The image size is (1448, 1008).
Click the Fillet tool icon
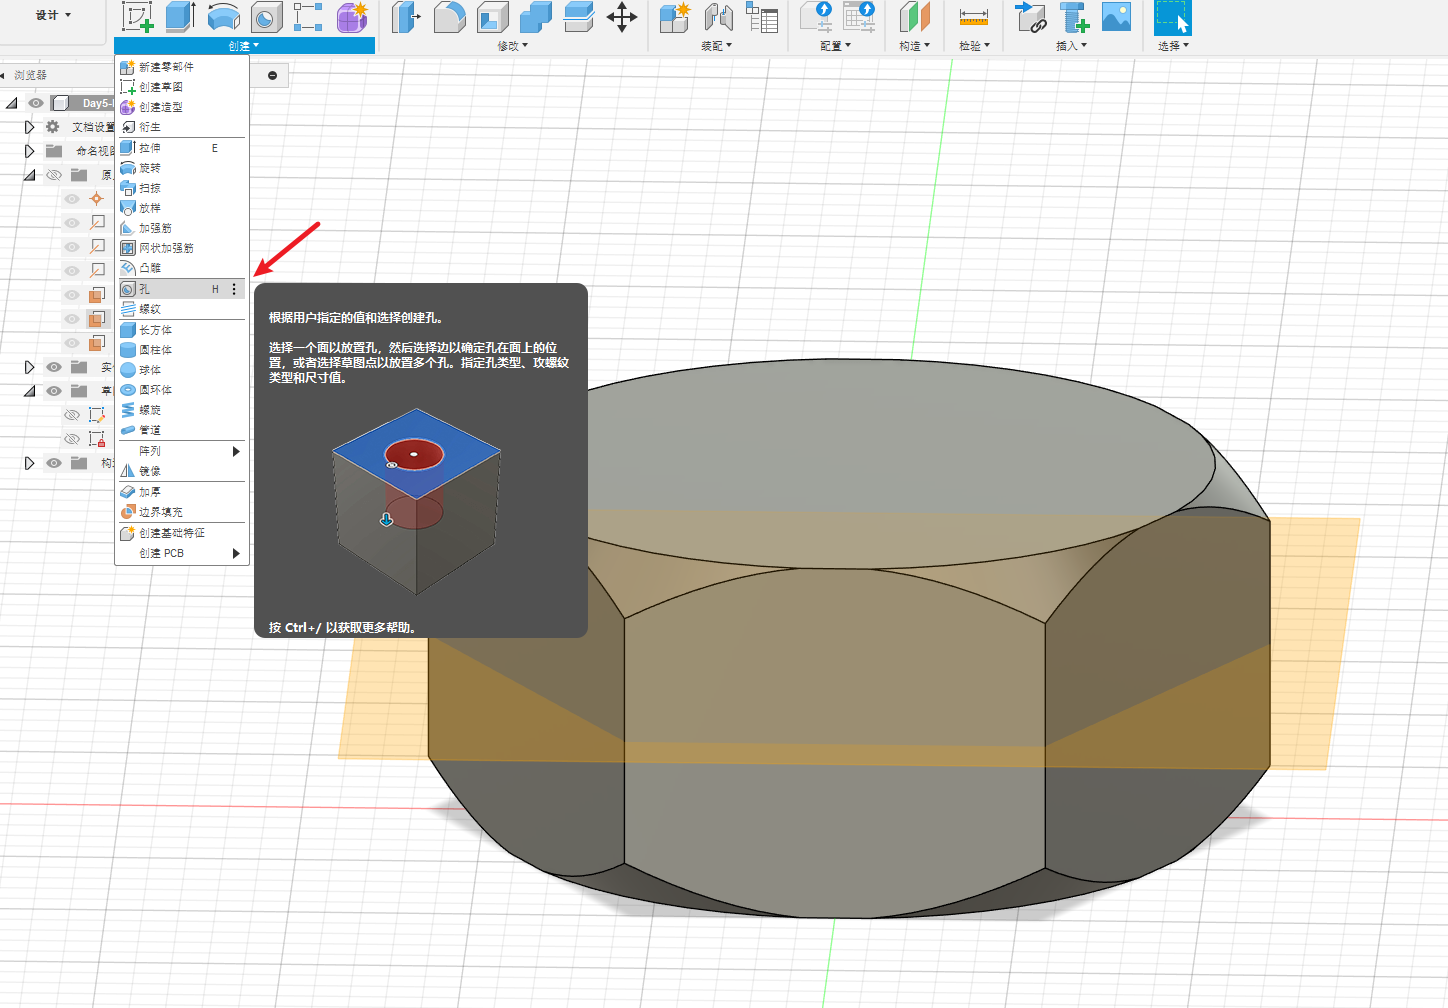pos(449,17)
